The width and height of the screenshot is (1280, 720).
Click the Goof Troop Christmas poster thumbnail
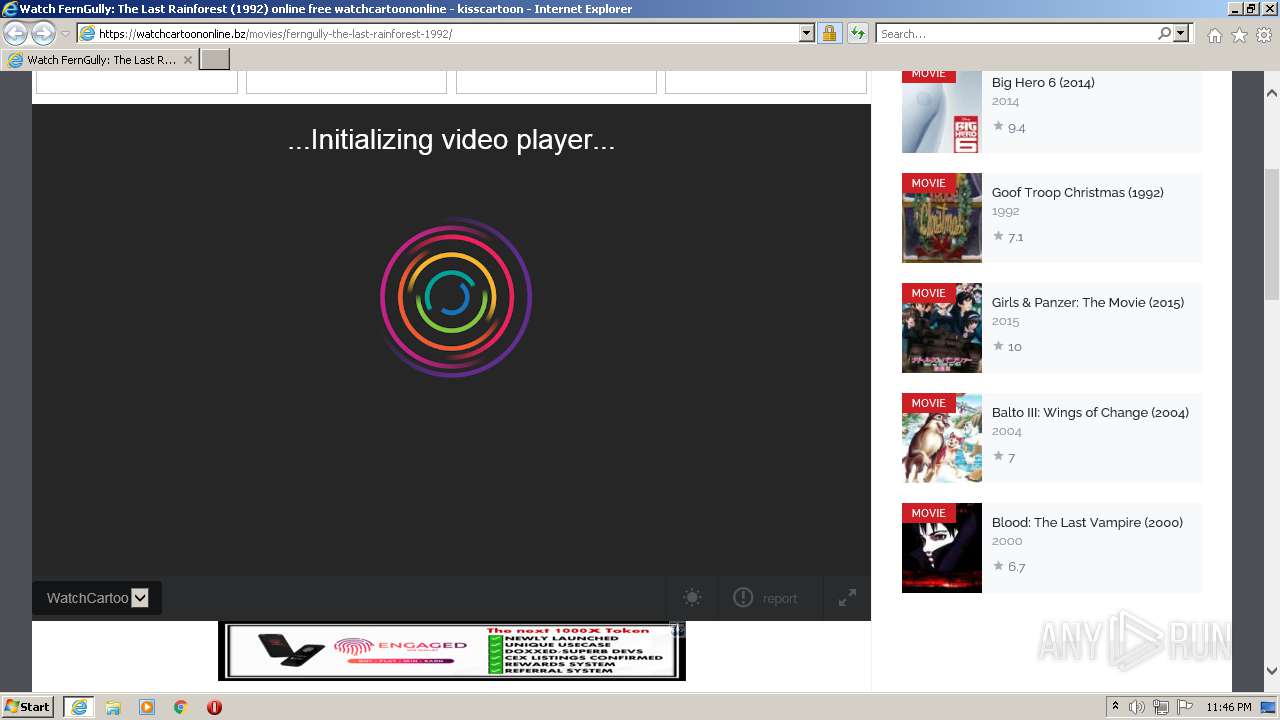(942, 218)
